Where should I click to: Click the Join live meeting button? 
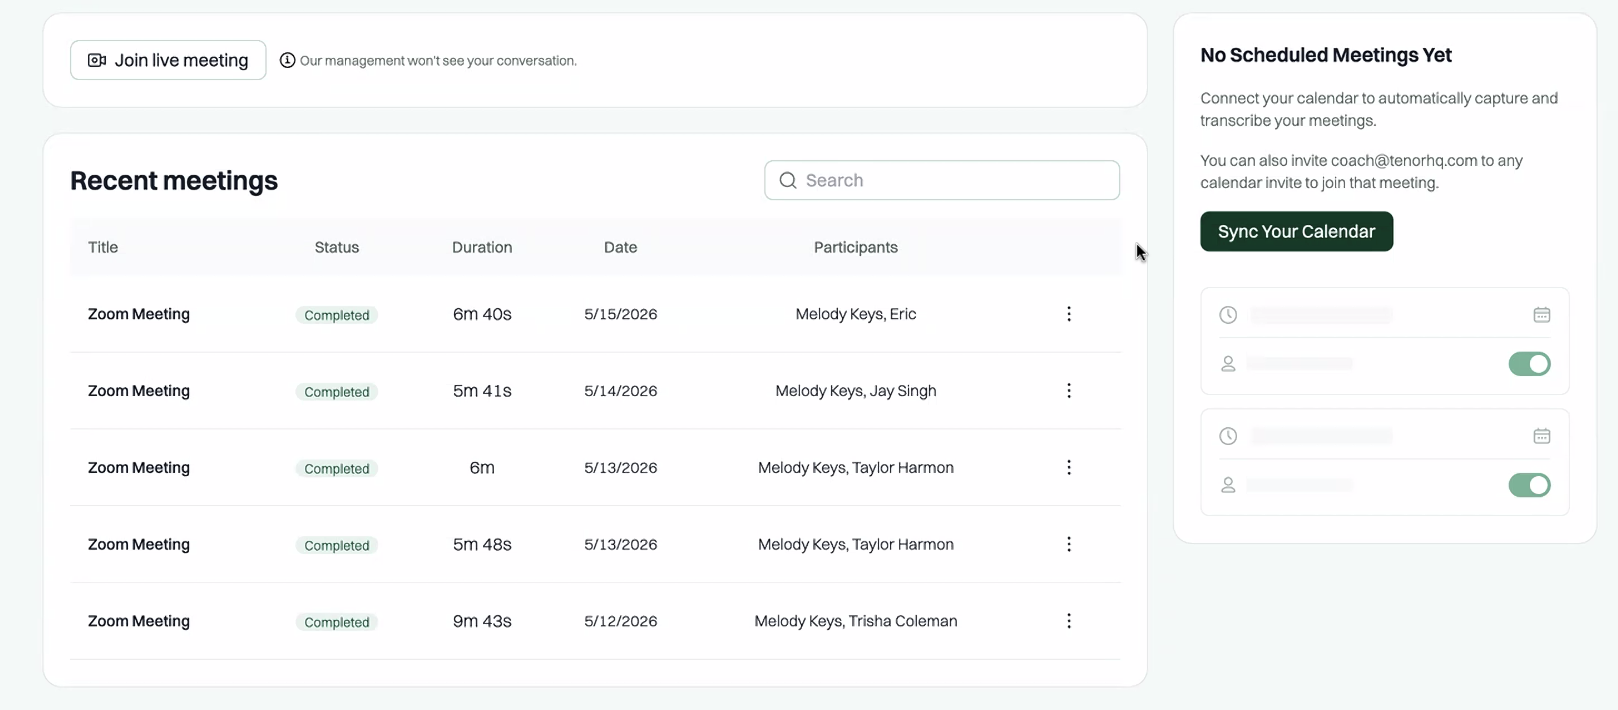168,60
